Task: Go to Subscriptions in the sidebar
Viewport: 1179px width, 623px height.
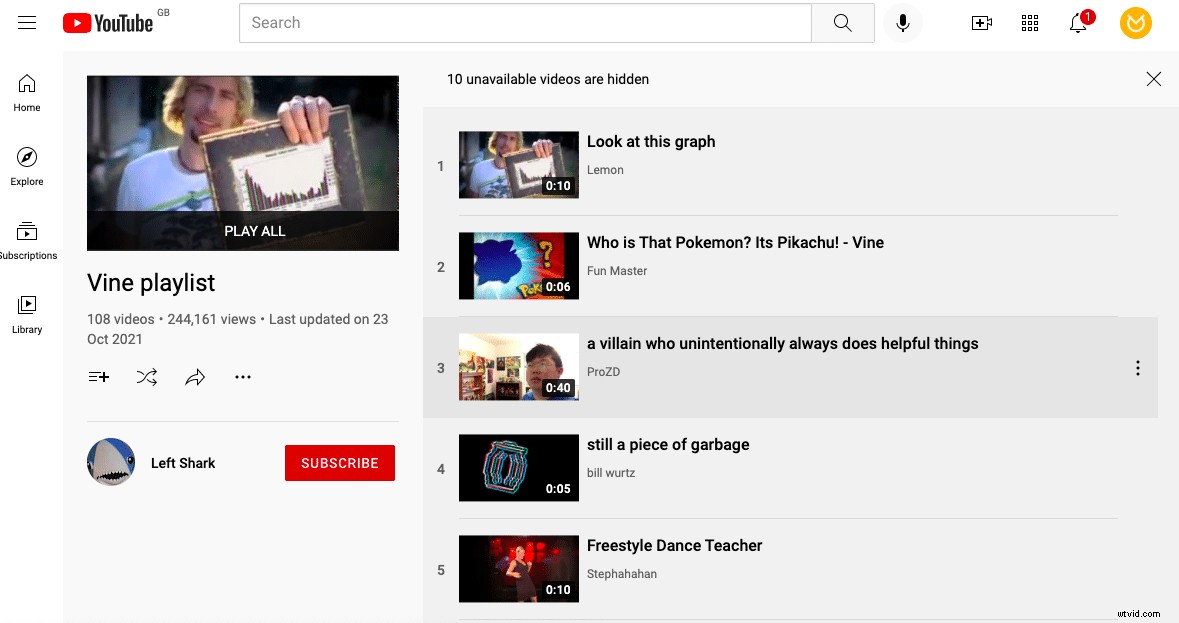Action: click(x=26, y=238)
